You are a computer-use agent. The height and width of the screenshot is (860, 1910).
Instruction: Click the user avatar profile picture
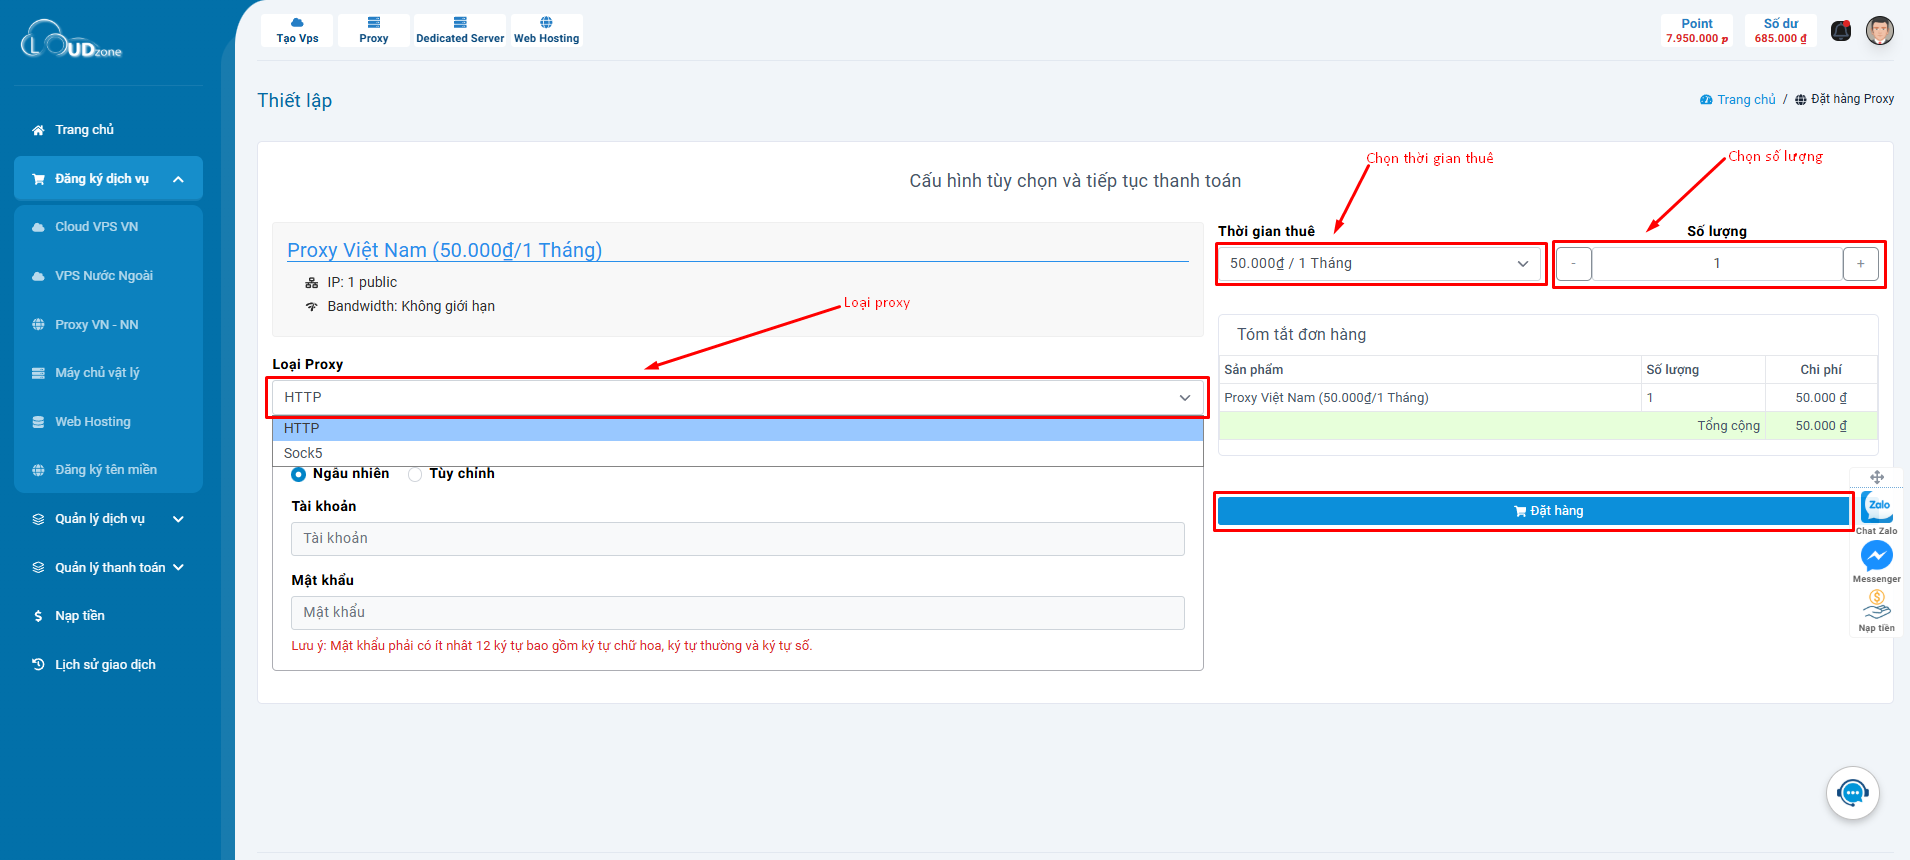[1879, 31]
